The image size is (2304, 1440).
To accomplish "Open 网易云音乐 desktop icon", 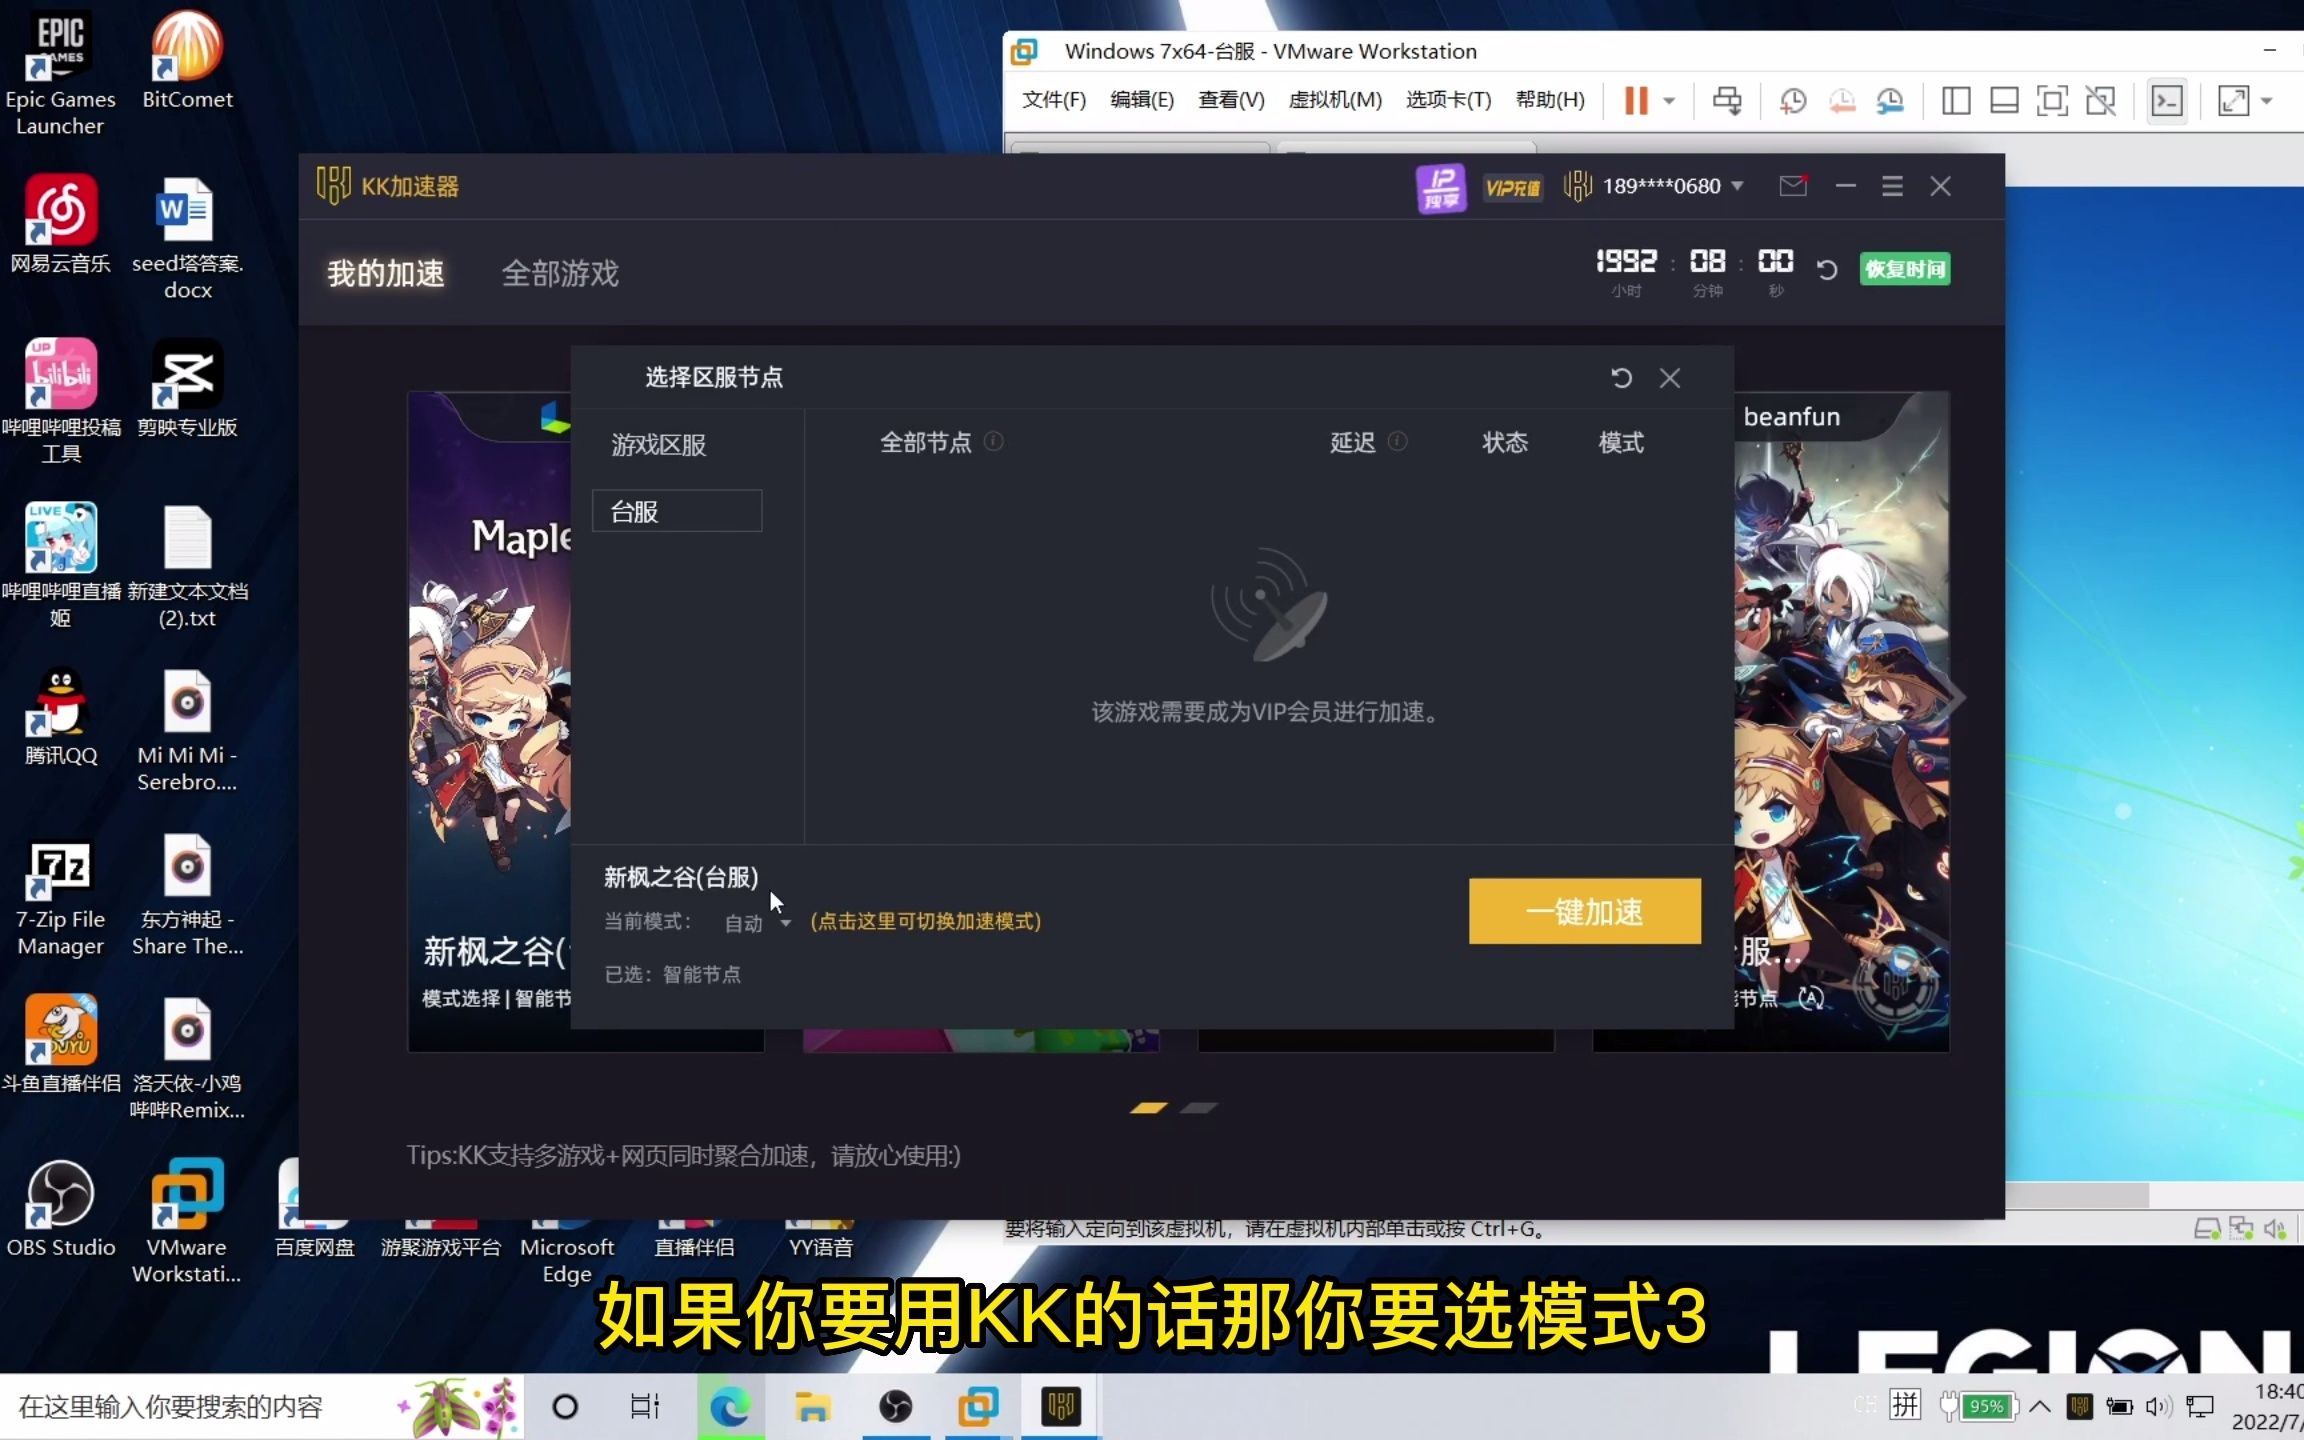I will 60,224.
